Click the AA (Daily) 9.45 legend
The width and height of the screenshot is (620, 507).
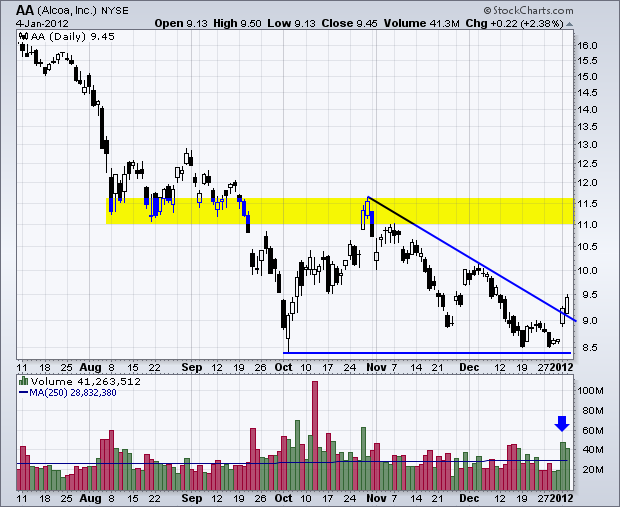pyautogui.click(x=72, y=37)
